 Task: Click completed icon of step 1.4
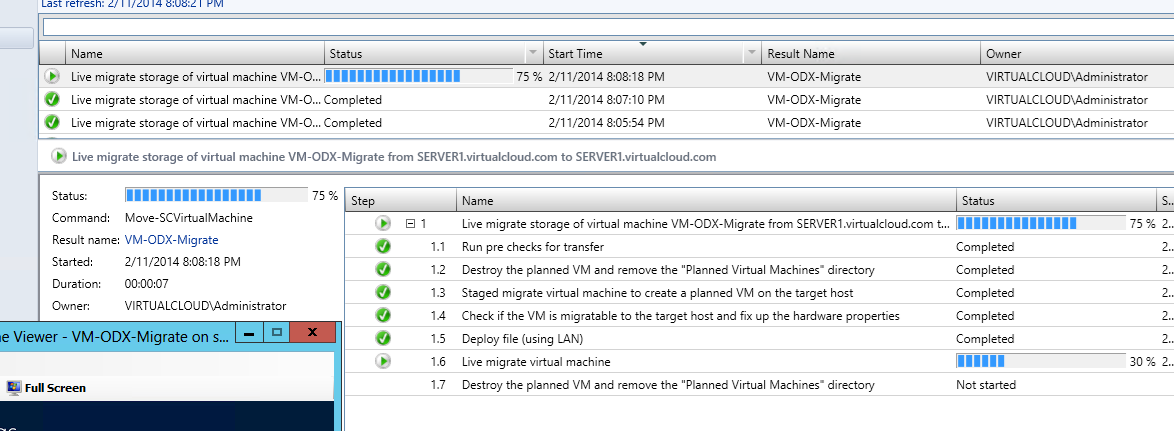tap(383, 316)
